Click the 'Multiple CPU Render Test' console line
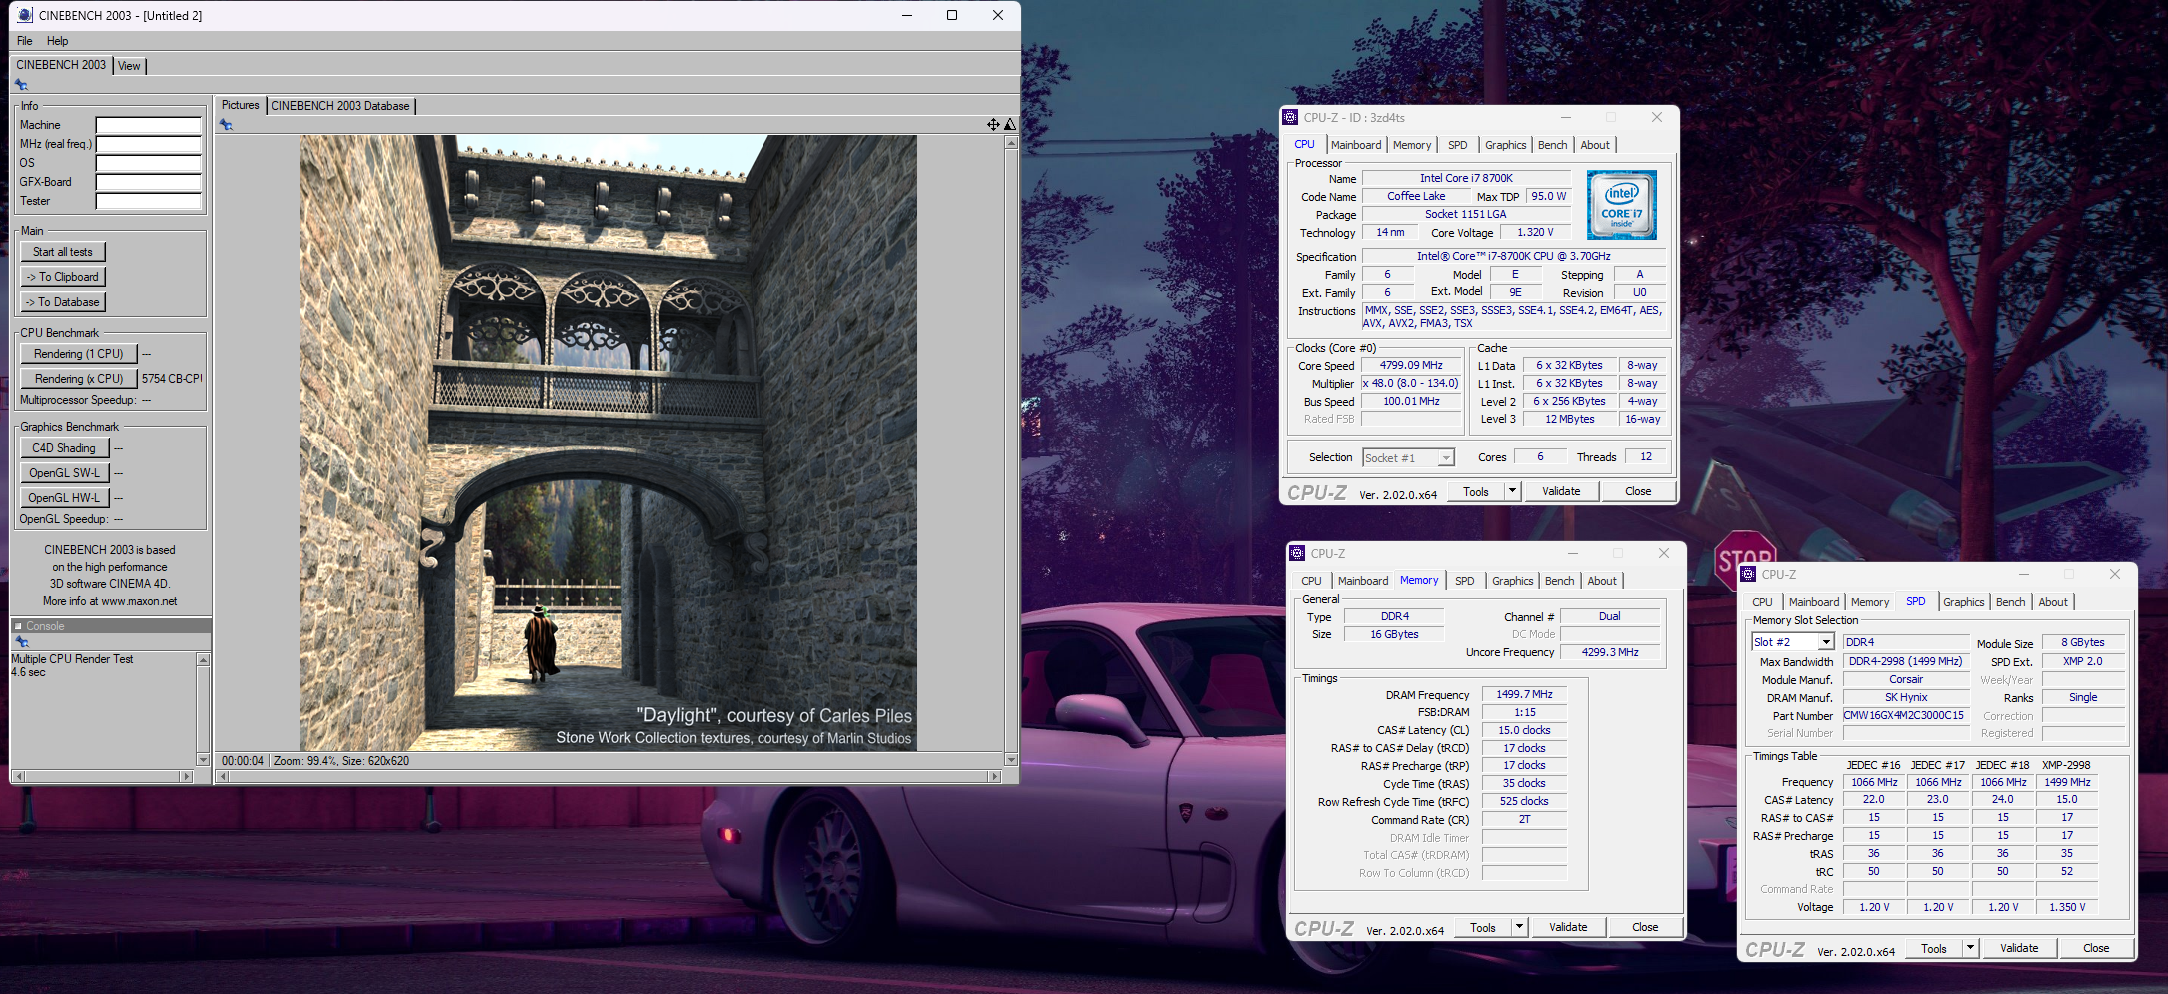2168x994 pixels. pyautogui.click(x=72, y=659)
